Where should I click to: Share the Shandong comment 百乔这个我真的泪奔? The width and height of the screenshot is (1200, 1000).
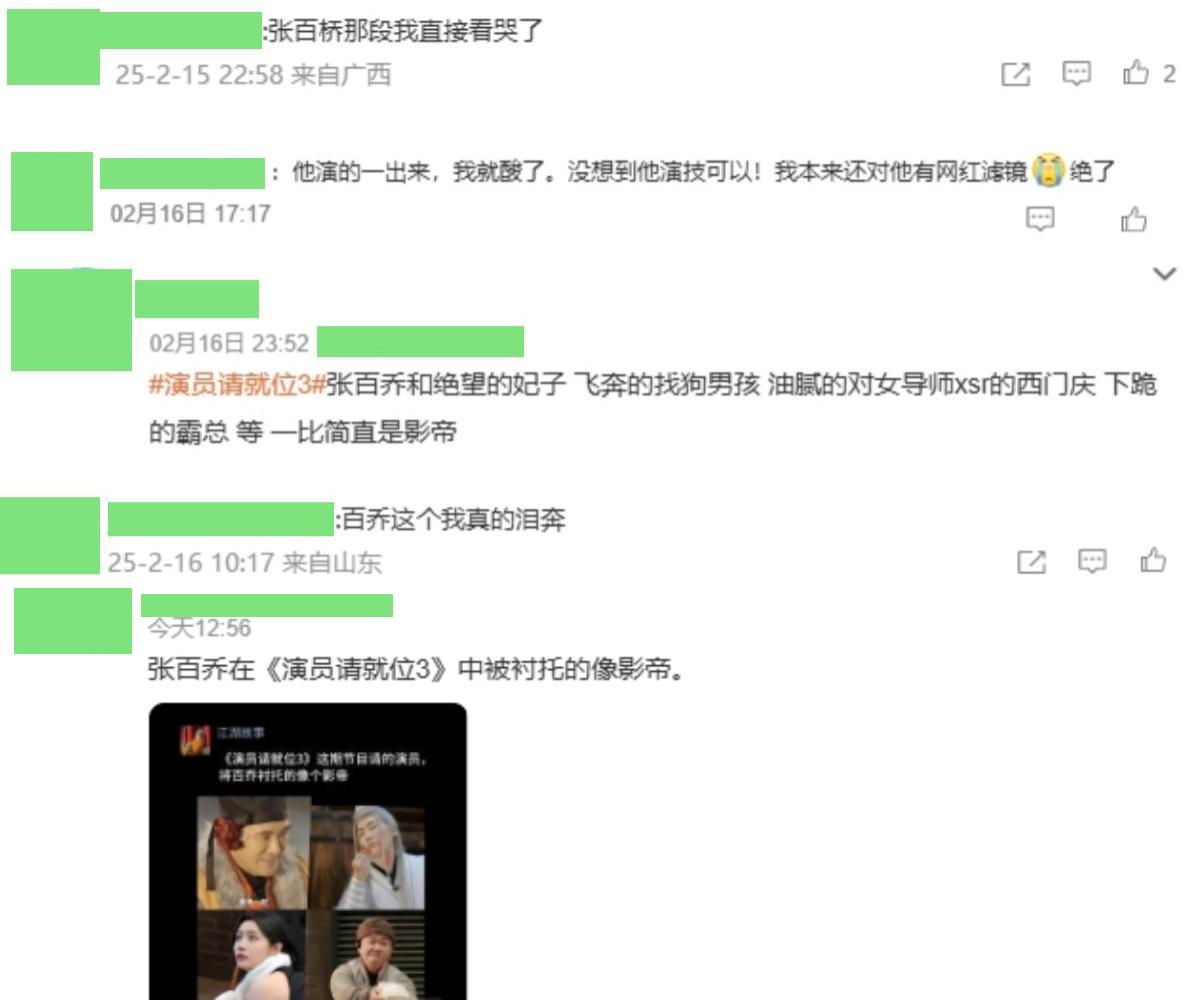[x=1031, y=562]
